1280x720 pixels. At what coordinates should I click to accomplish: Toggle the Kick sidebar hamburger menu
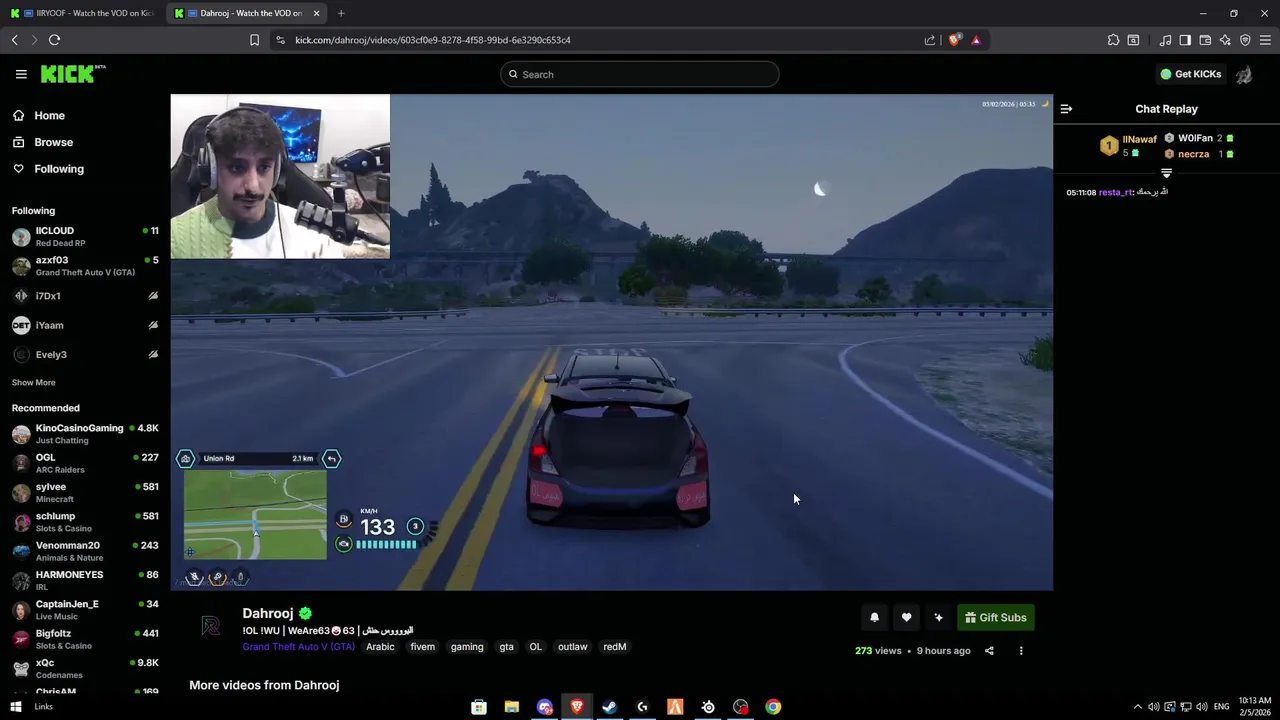(21, 74)
